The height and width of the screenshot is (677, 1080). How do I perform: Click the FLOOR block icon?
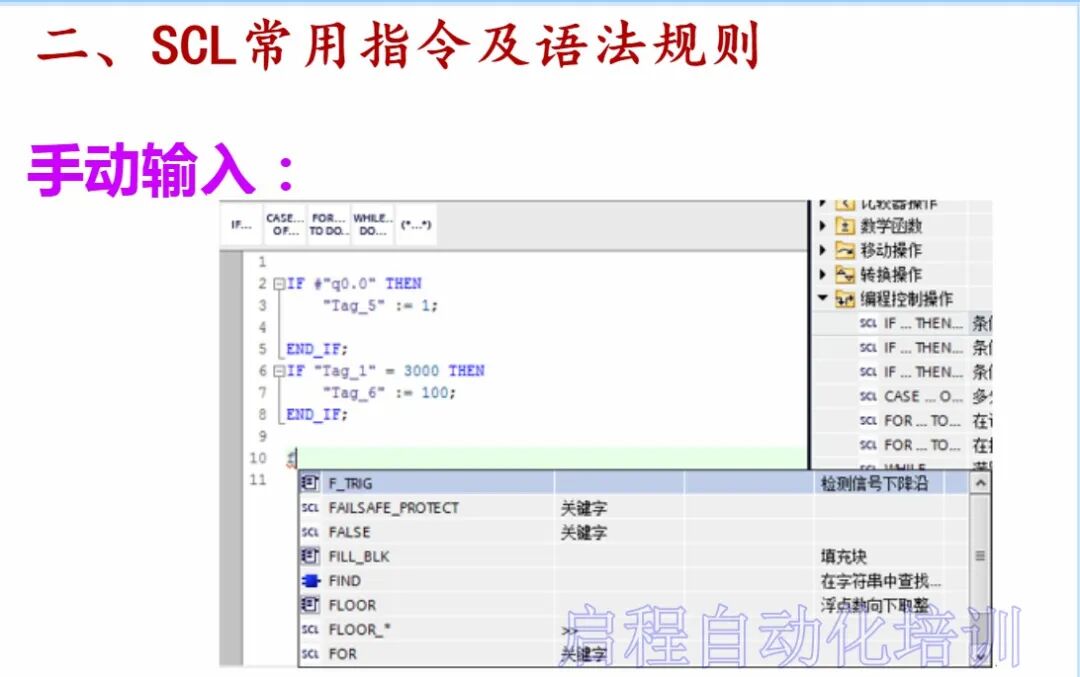tap(311, 605)
